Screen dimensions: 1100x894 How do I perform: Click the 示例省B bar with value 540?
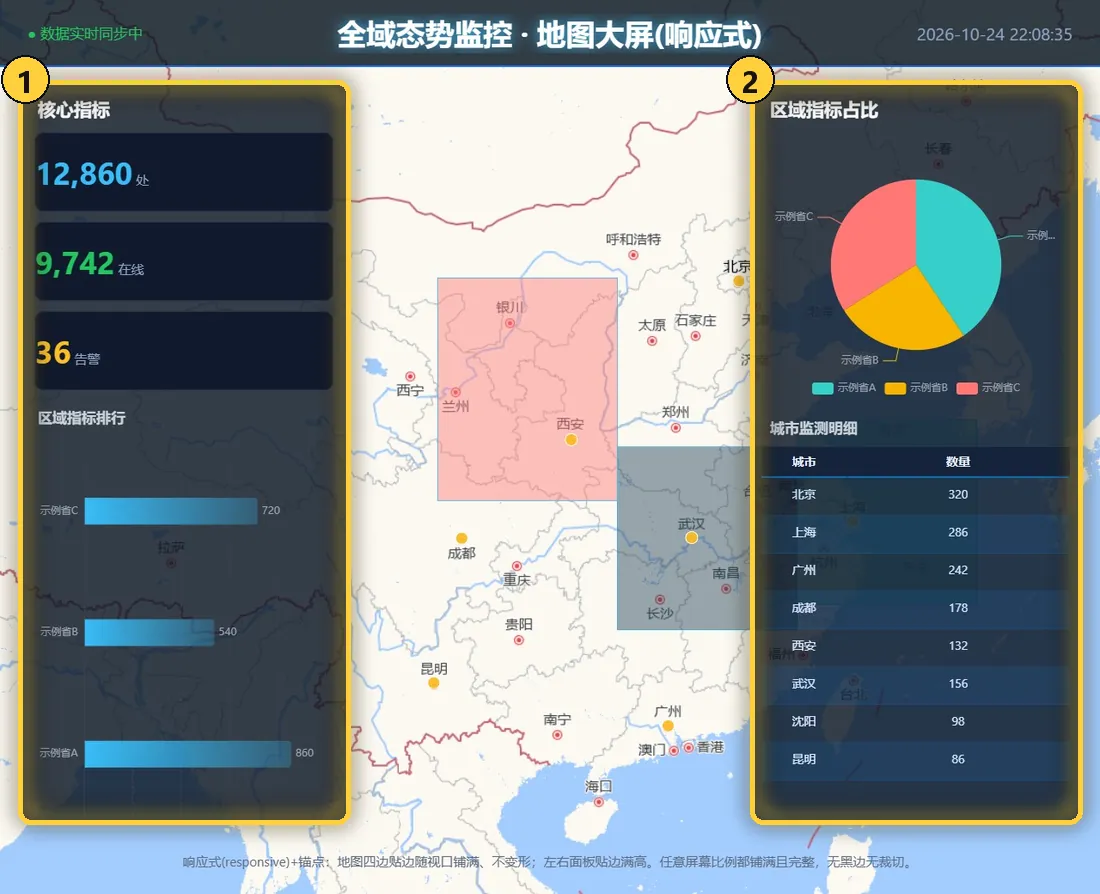pyautogui.click(x=149, y=632)
